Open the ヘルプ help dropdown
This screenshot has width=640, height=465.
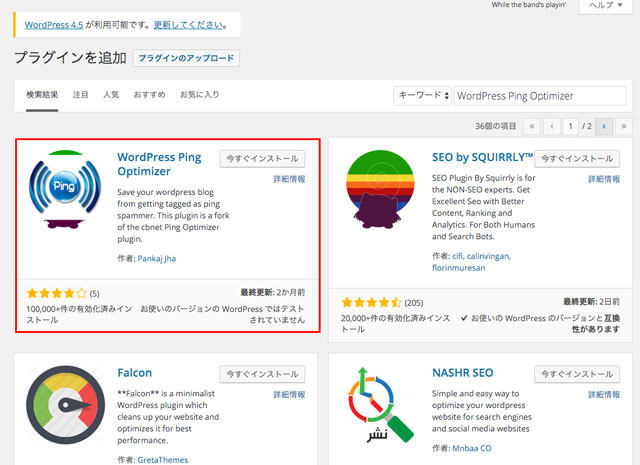pos(606,5)
